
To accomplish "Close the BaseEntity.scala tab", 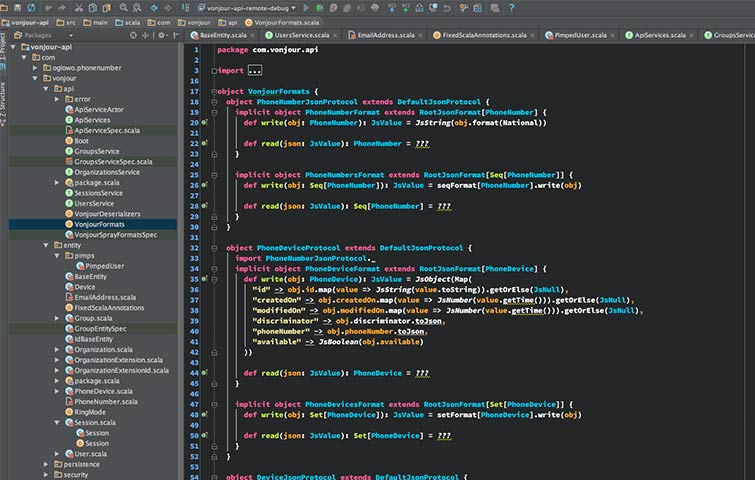I will [252, 35].
